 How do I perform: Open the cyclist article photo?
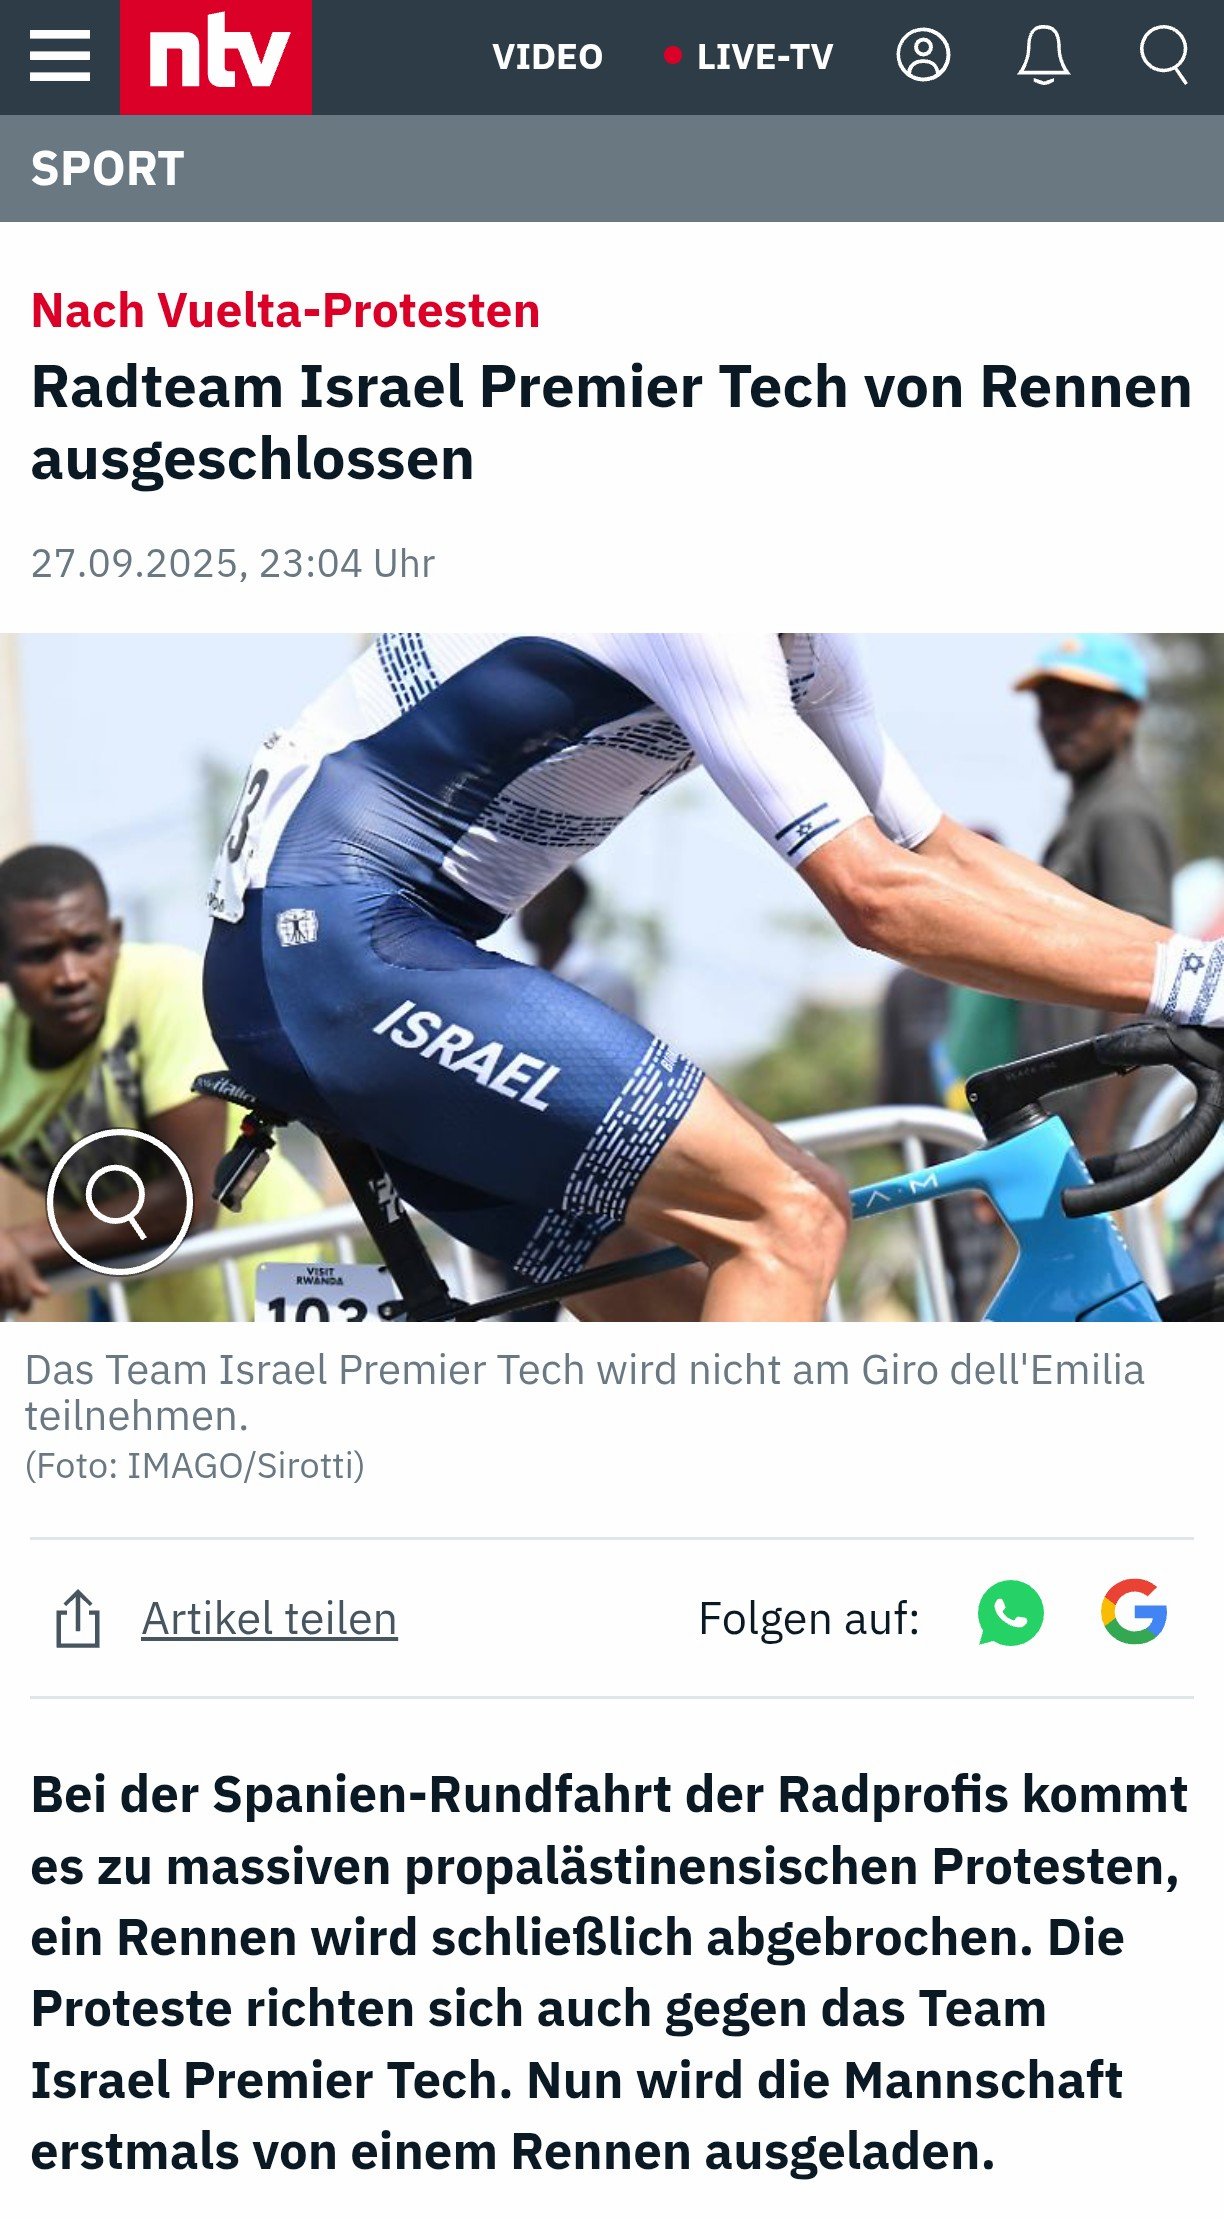pyautogui.click(x=612, y=977)
